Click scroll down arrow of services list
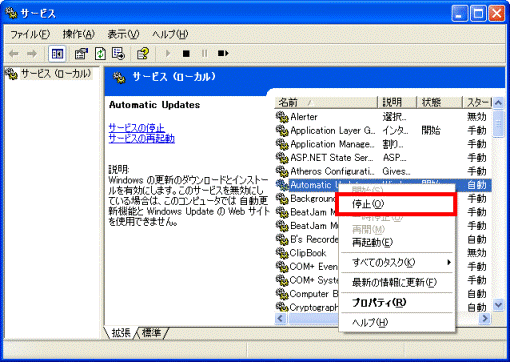The height and width of the screenshot is (362, 510). tap(498, 305)
